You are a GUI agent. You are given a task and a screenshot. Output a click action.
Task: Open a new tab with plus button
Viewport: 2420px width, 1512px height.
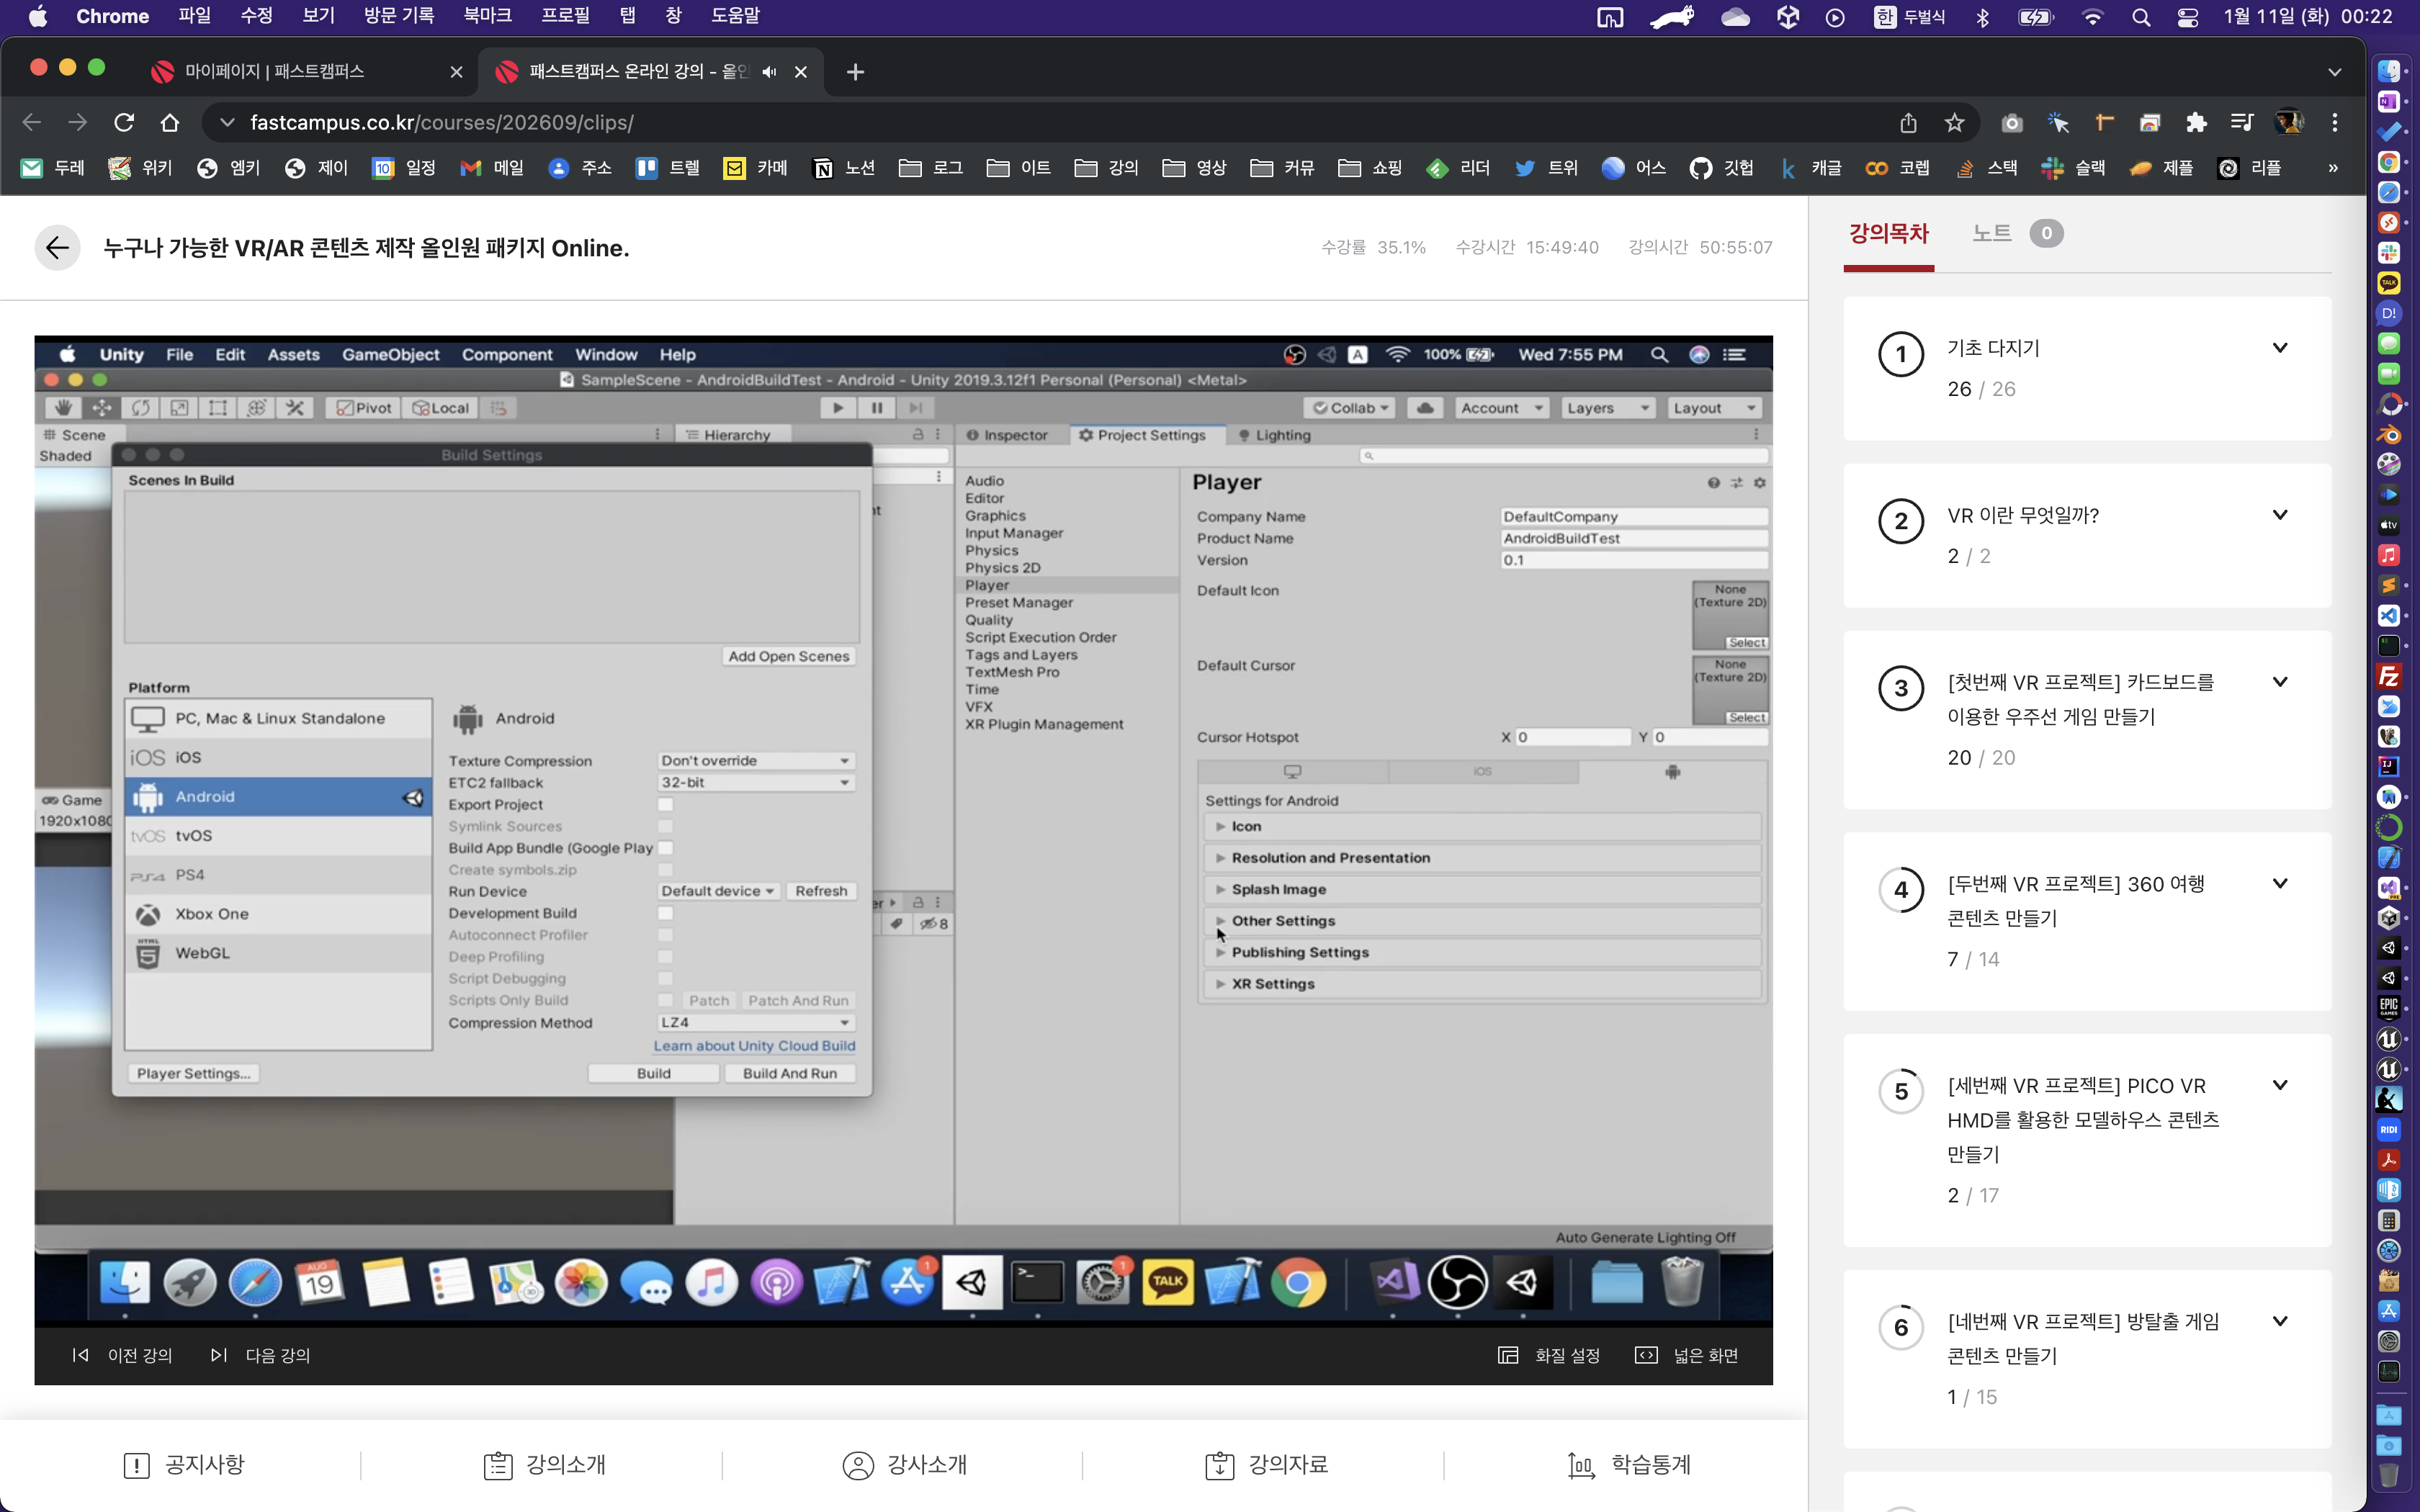click(x=855, y=71)
